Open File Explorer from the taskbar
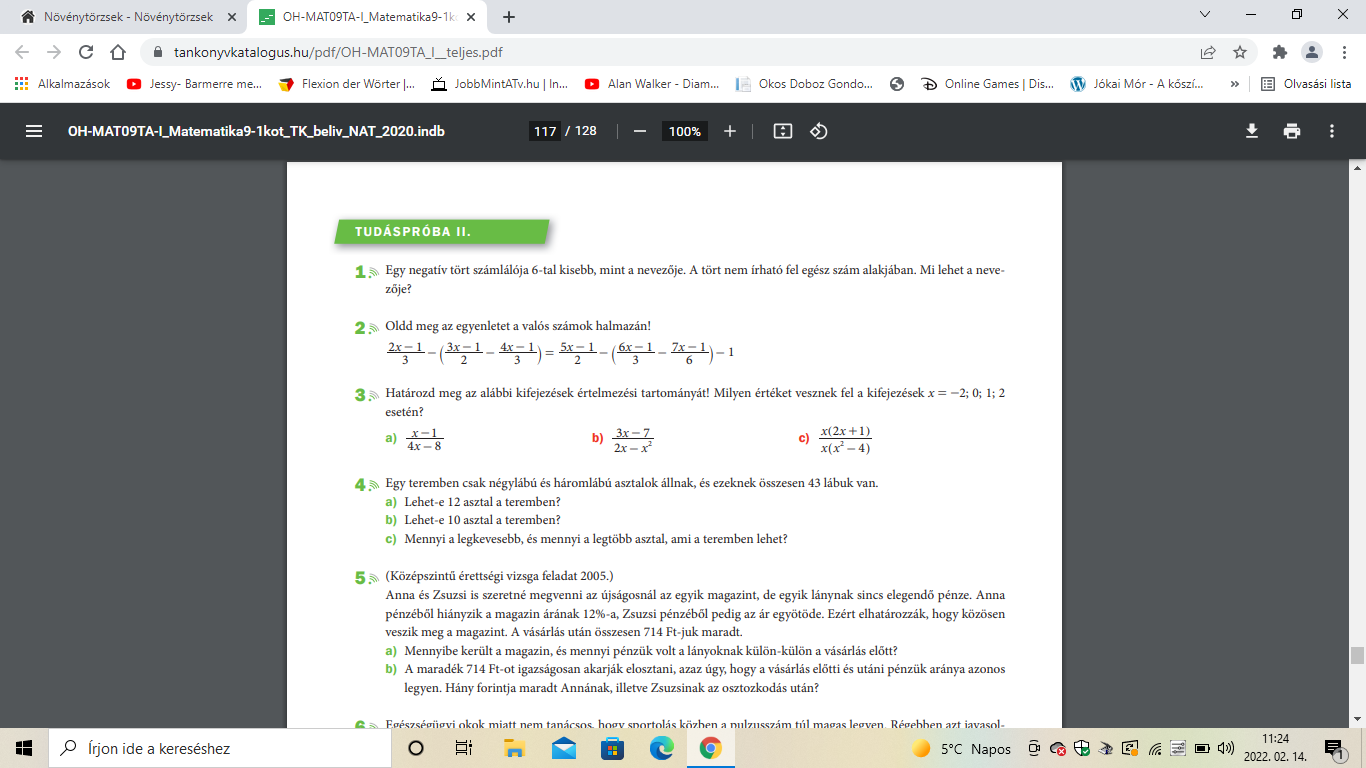 click(x=514, y=748)
